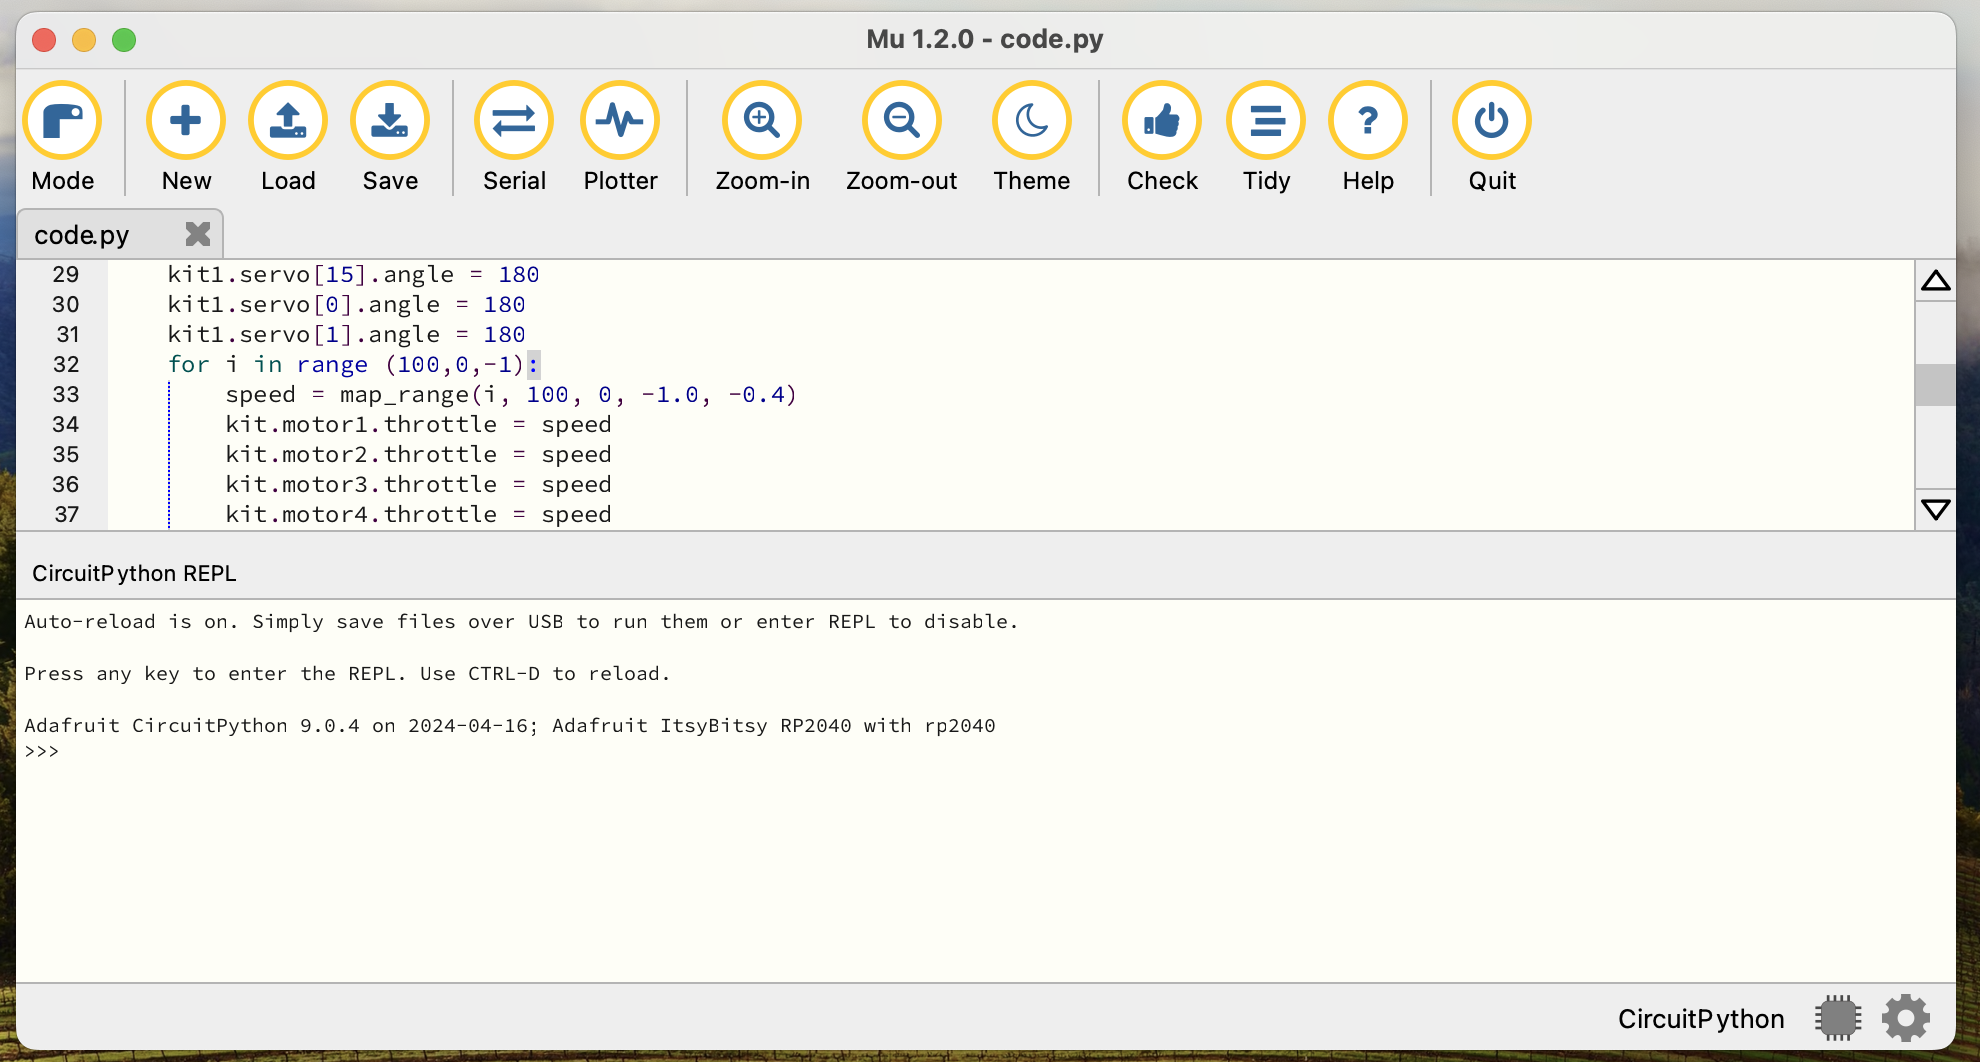
Task: Open Mu administration gear settings
Action: 1906,1018
